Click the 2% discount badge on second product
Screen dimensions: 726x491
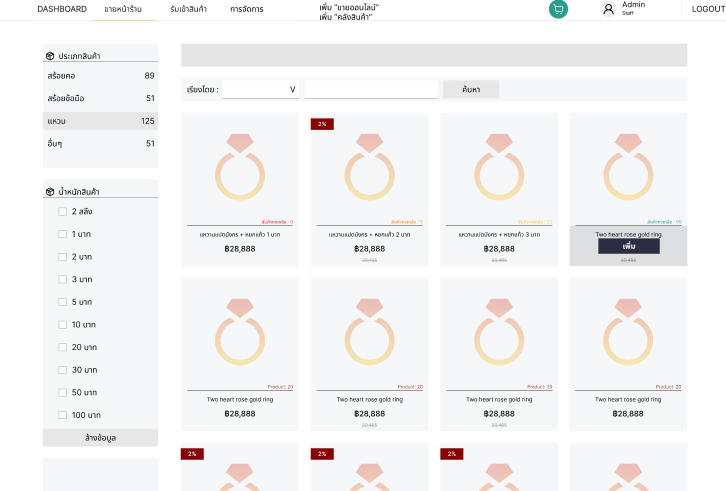coord(321,124)
